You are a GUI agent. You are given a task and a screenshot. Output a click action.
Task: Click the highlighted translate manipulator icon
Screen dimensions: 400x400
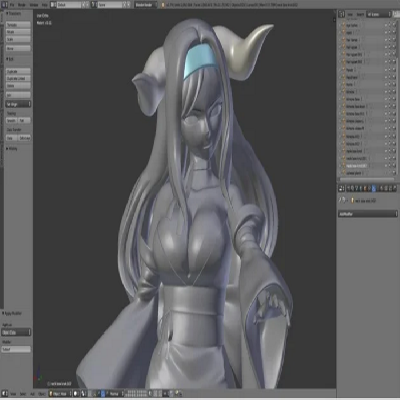pyautogui.click(x=103, y=394)
